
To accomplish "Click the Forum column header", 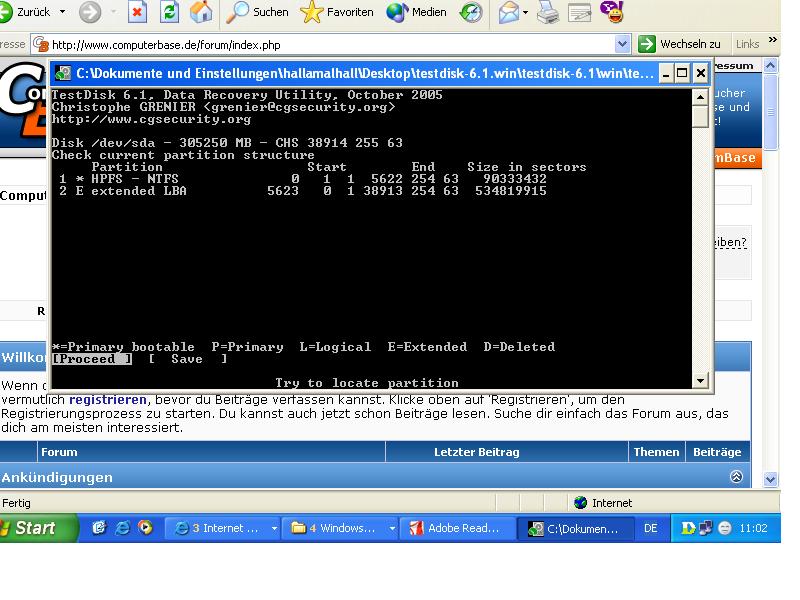I will click(59, 452).
